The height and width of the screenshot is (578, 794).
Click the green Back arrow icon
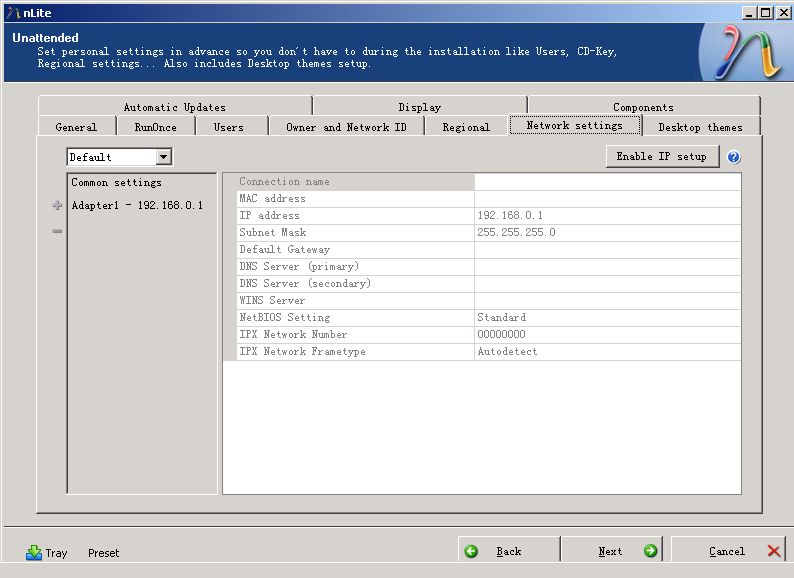472,551
